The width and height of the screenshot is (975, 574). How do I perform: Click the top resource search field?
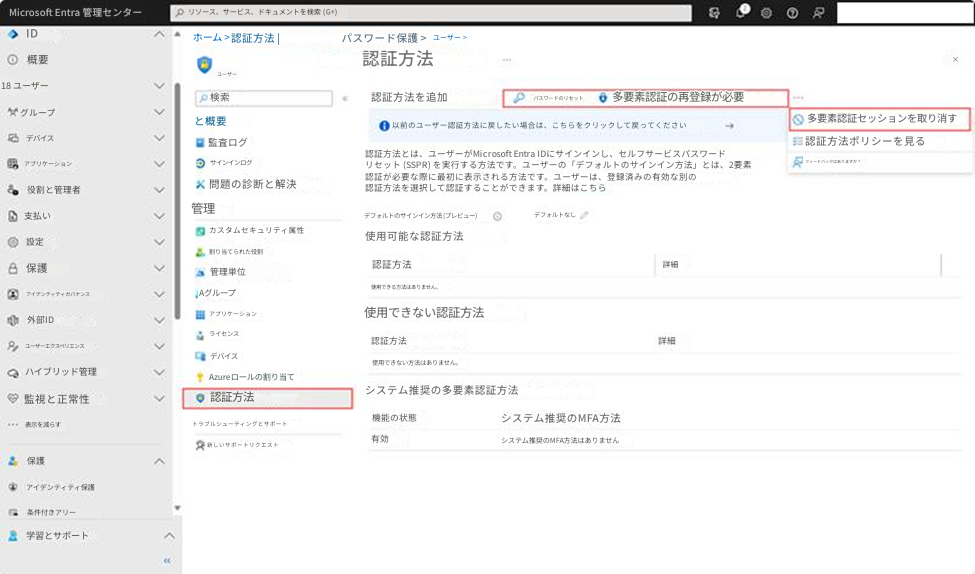pos(431,12)
